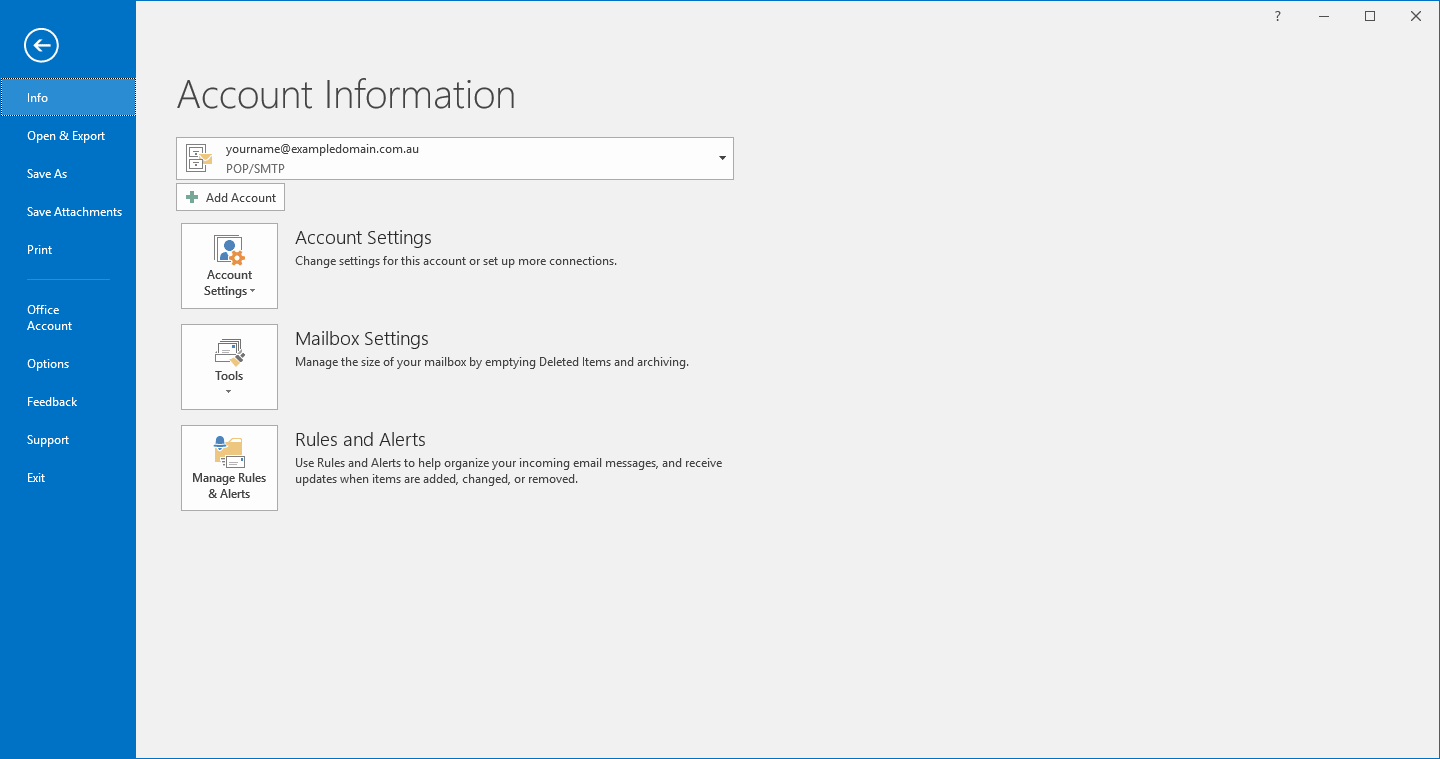Select Save Attachments in sidebar

point(74,212)
